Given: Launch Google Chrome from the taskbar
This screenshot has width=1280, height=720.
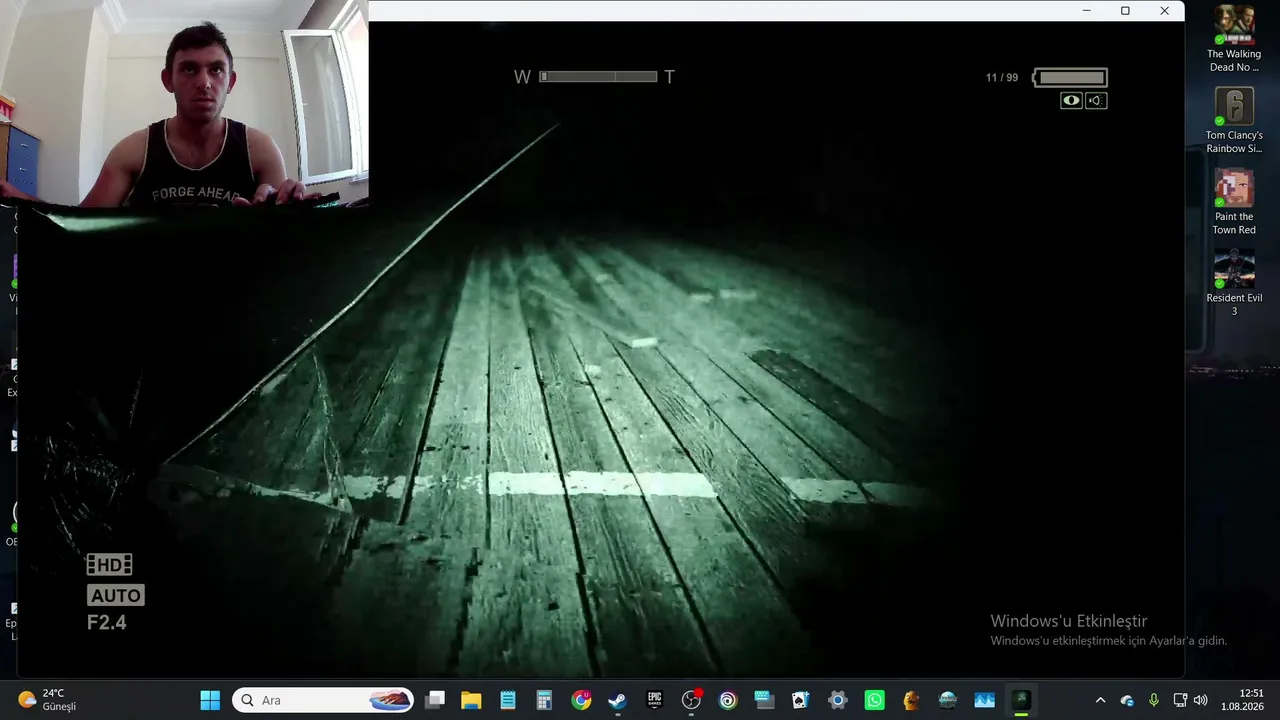Looking at the screenshot, I should [581, 700].
